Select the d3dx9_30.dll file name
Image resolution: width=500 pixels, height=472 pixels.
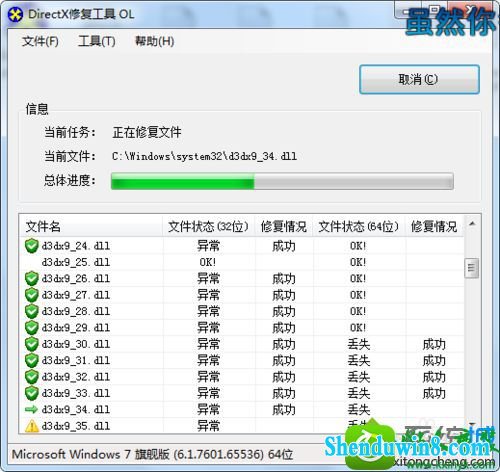click(76, 344)
